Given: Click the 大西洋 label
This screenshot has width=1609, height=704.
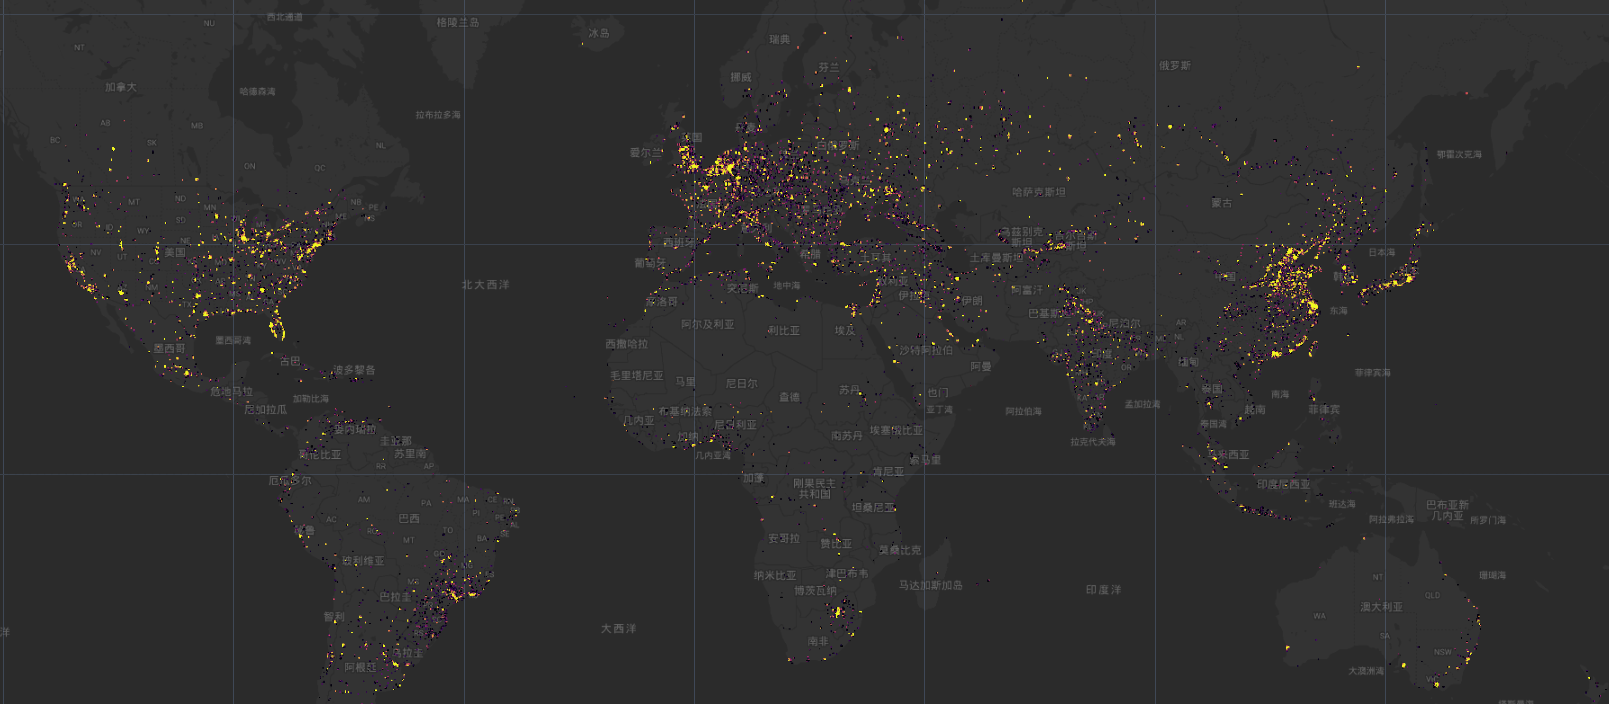Looking at the screenshot, I should (x=618, y=628).
